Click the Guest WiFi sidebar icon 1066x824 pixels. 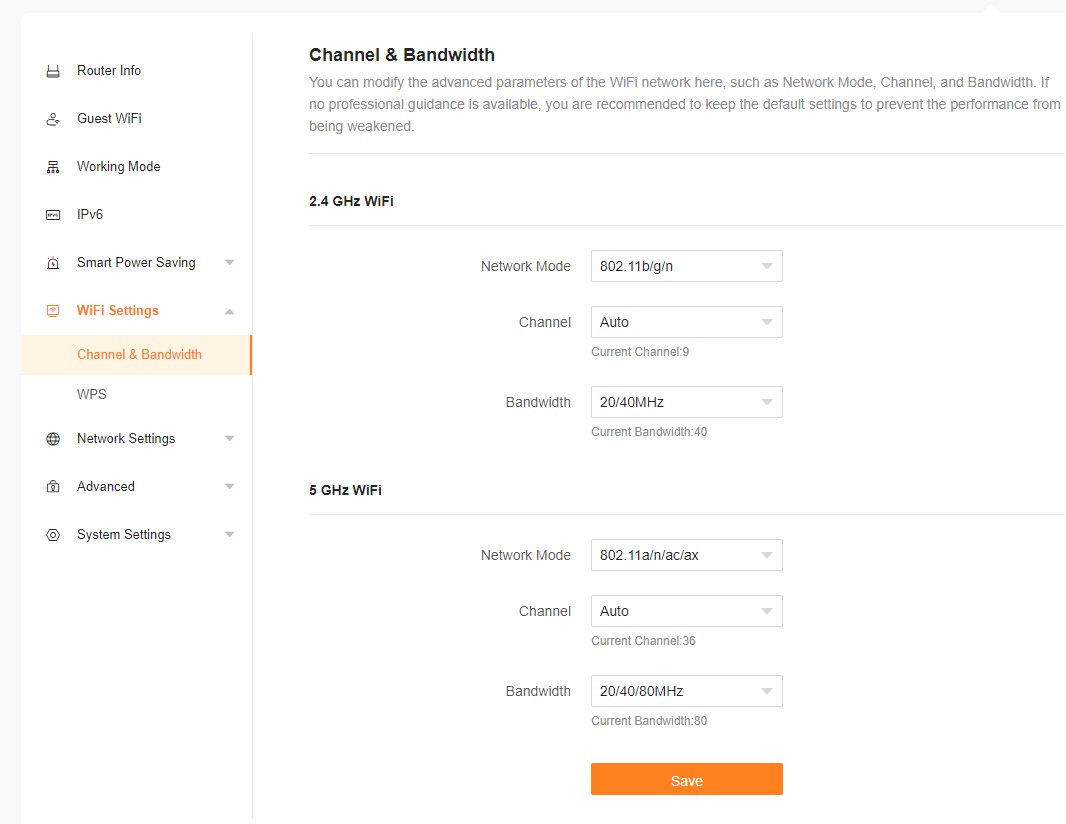tap(53, 119)
